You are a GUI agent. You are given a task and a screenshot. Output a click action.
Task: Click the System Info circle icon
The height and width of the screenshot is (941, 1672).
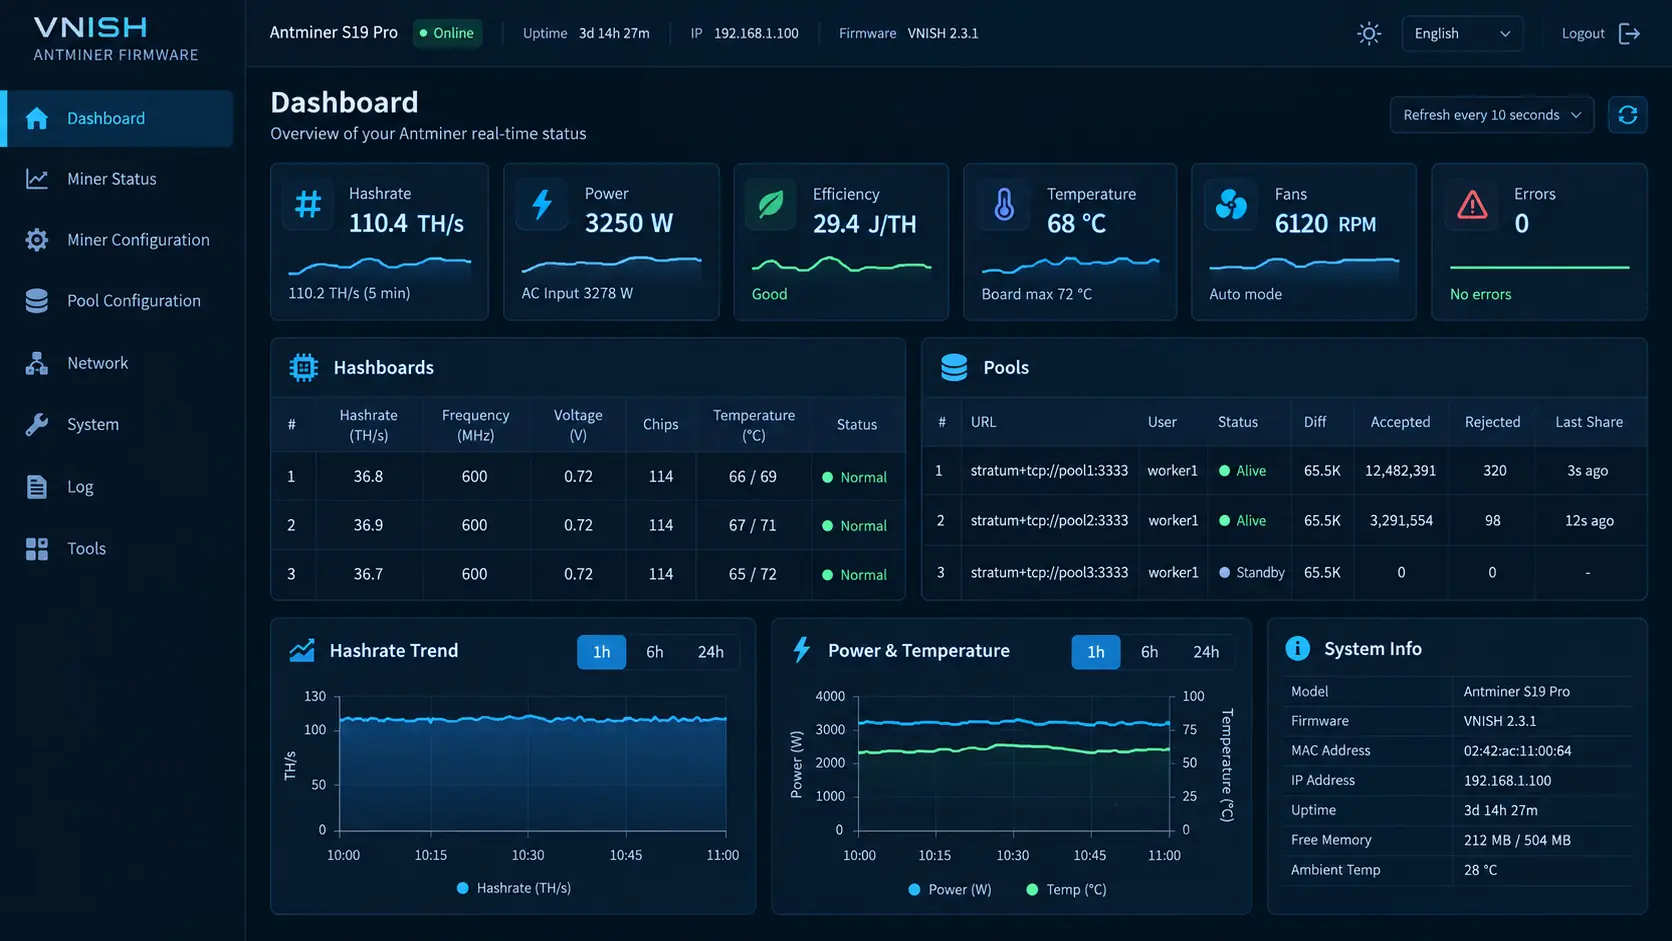[1297, 648]
